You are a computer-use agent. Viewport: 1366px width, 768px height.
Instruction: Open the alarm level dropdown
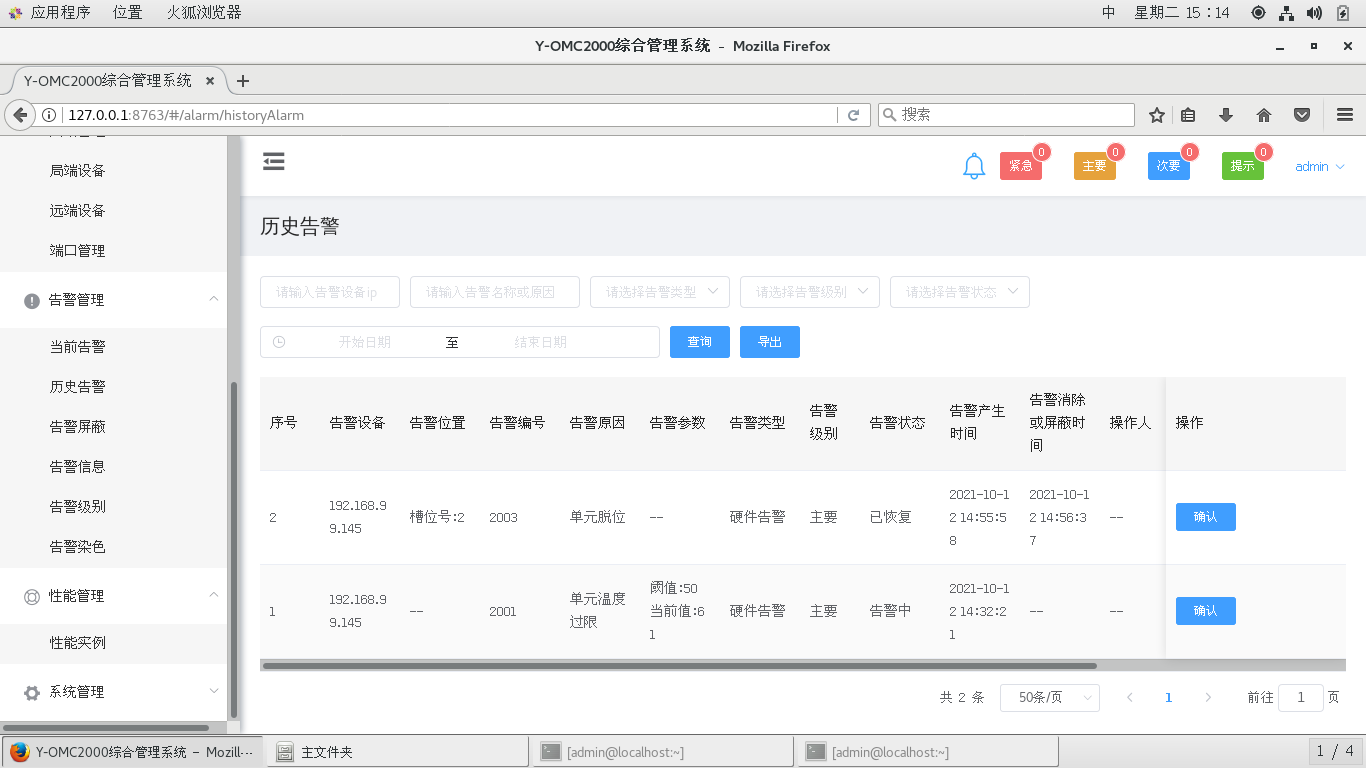tap(810, 292)
